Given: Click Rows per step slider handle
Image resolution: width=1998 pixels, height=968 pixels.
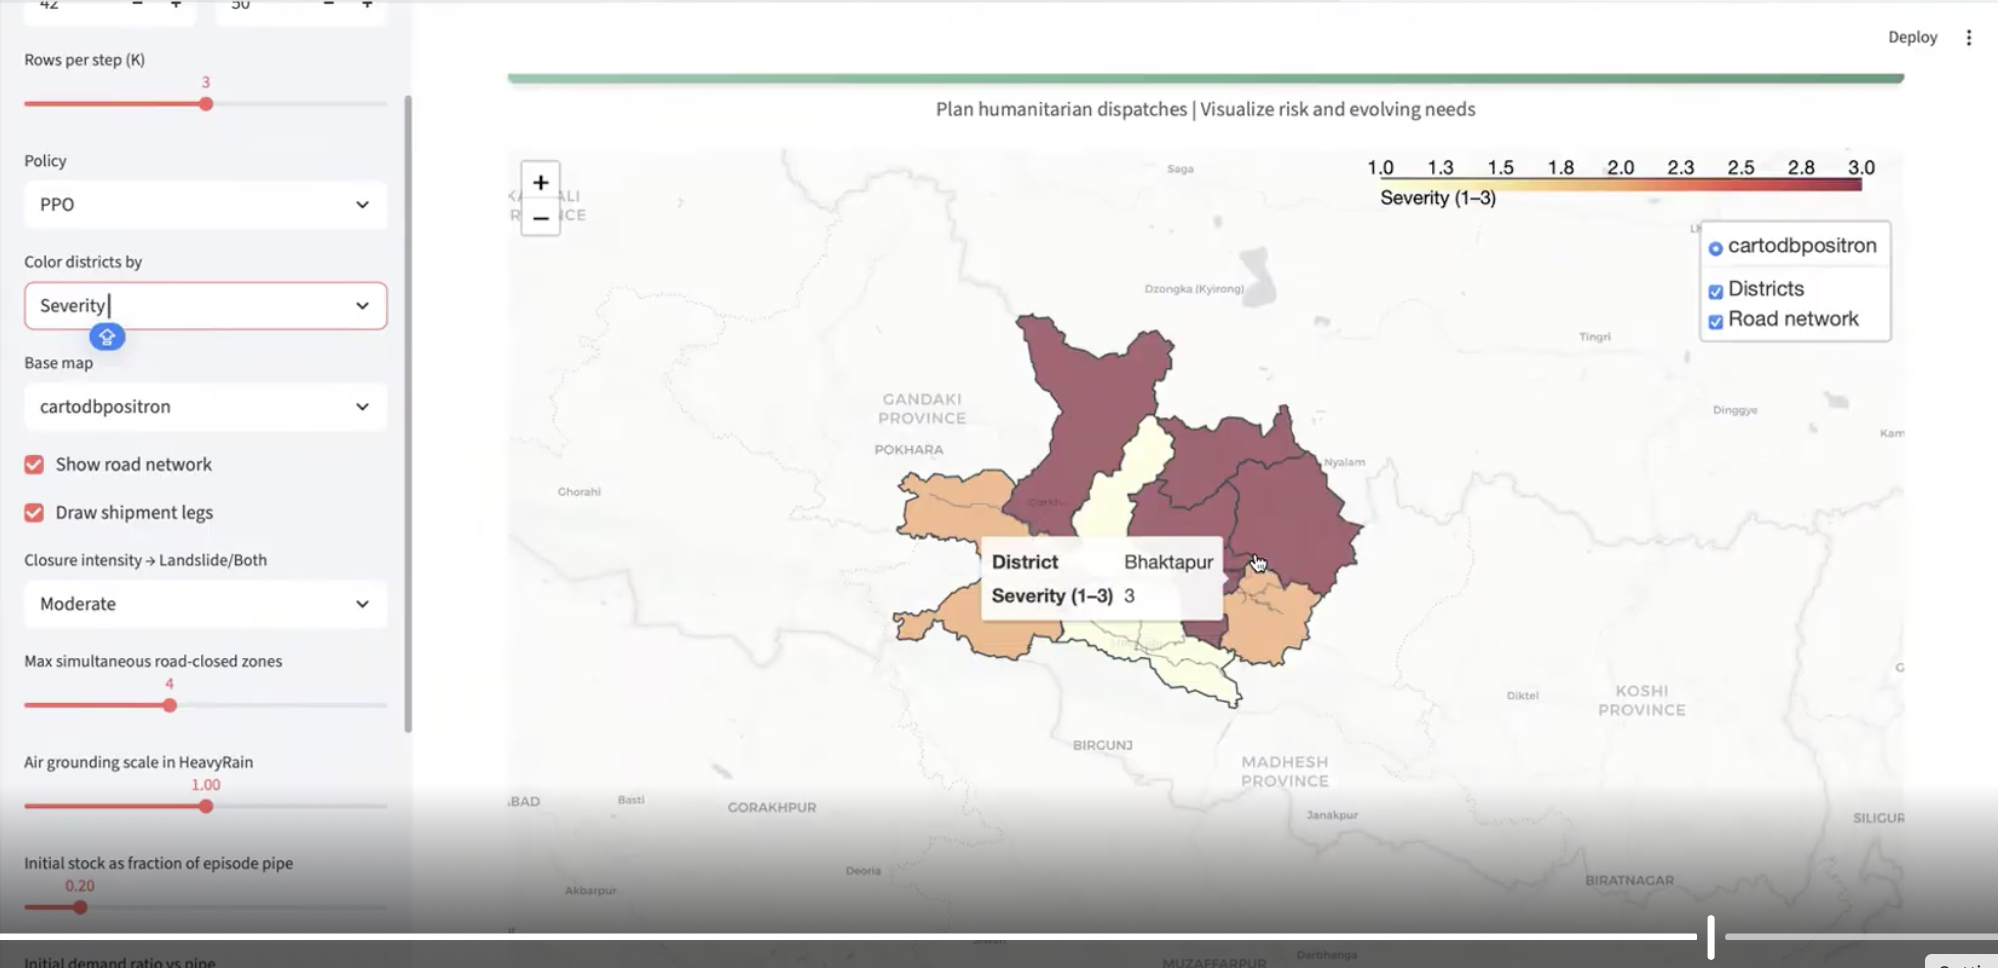Looking at the screenshot, I should tap(206, 104).
